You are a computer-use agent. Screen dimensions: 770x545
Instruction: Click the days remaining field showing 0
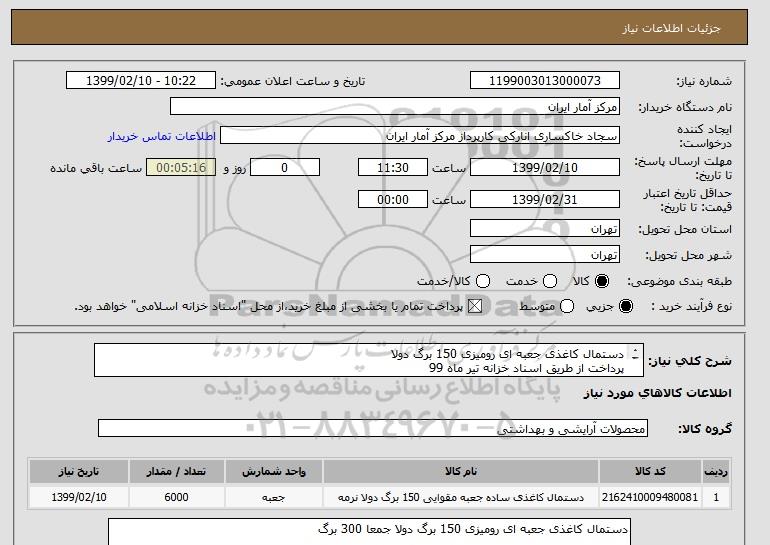[x=285, y=167]
